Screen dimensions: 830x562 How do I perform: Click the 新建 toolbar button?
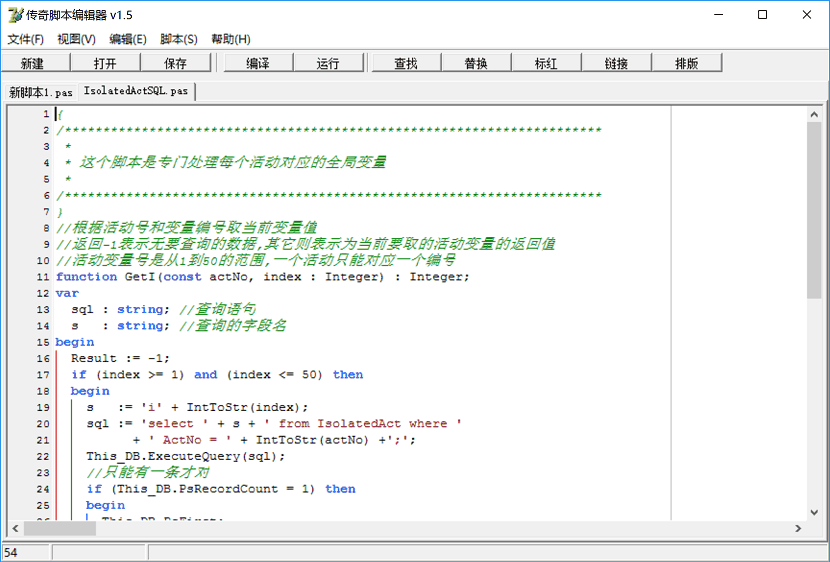pyautogui.click(x=32, y=63)
